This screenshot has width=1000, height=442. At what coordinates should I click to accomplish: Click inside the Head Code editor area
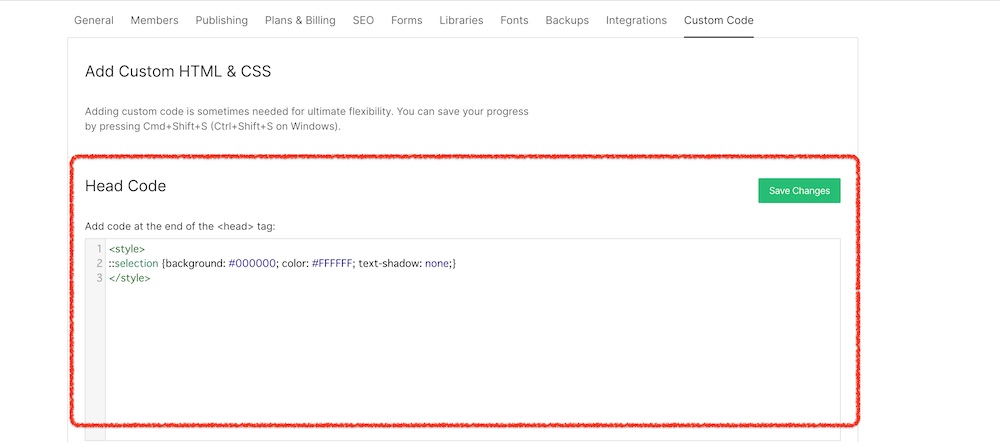pyautogui.click(x=473, y=338)
